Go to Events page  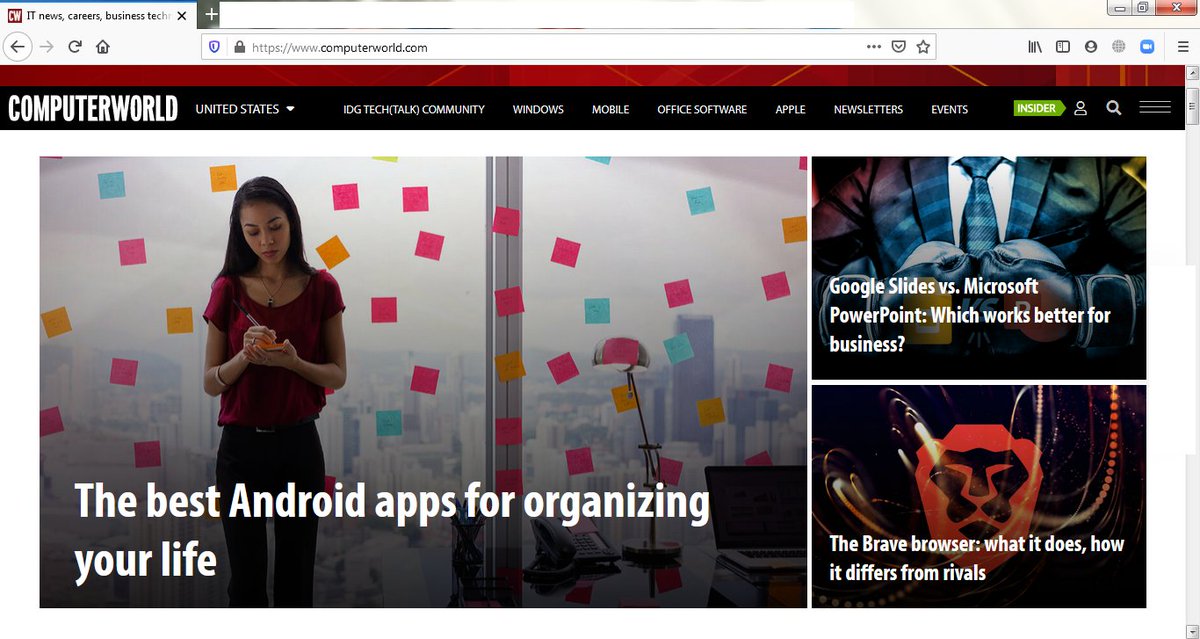pyautogui.click(x=949, y=110)
